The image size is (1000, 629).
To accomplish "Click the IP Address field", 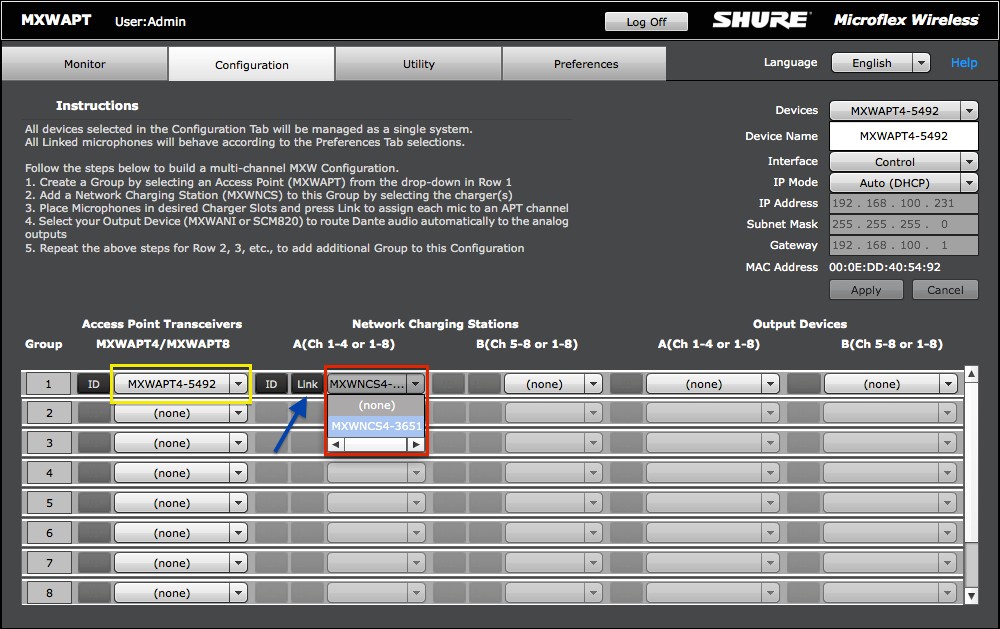I will point(904,203).
